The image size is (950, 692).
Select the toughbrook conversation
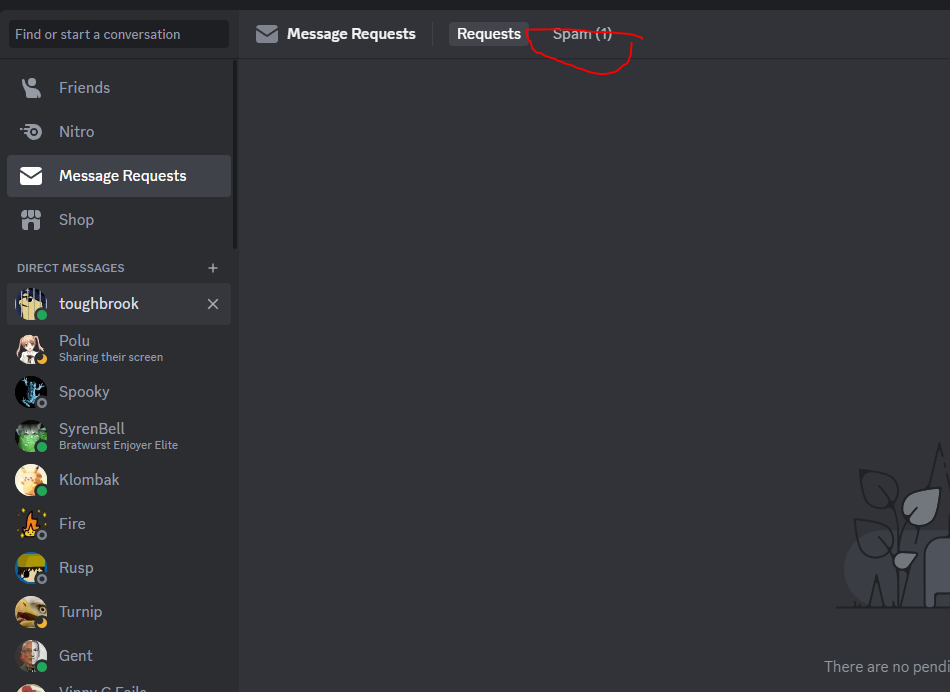119,304
